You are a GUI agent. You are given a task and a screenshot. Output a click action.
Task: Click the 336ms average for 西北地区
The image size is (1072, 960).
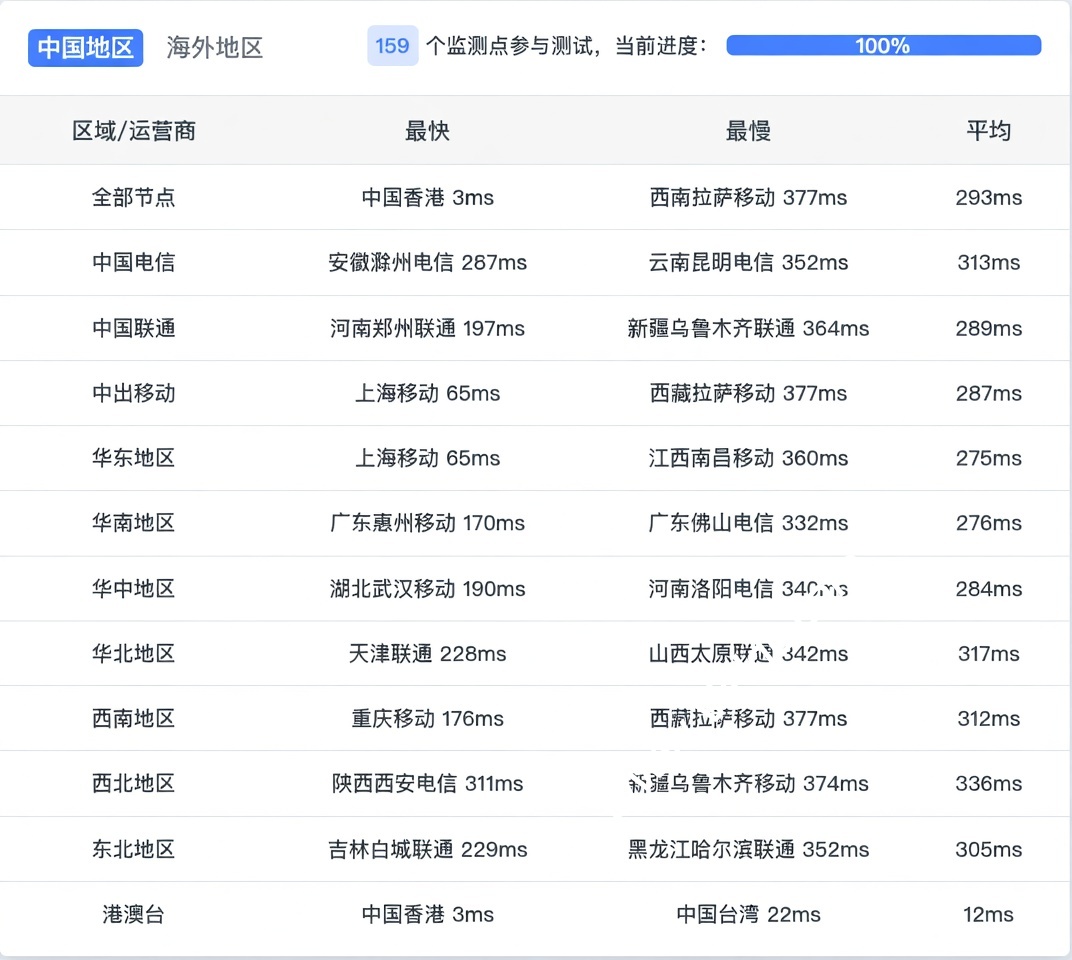[x=988, y=784]
